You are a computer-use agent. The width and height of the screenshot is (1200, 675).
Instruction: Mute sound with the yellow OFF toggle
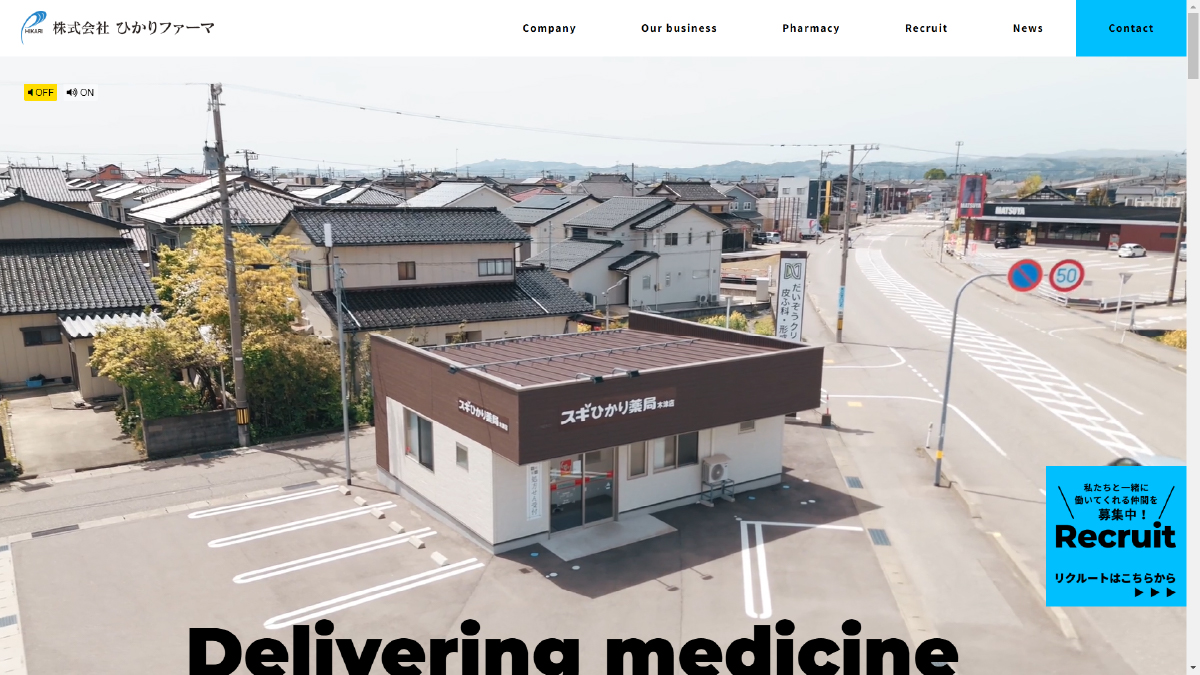pyautogui.click(x=41, y=93)
